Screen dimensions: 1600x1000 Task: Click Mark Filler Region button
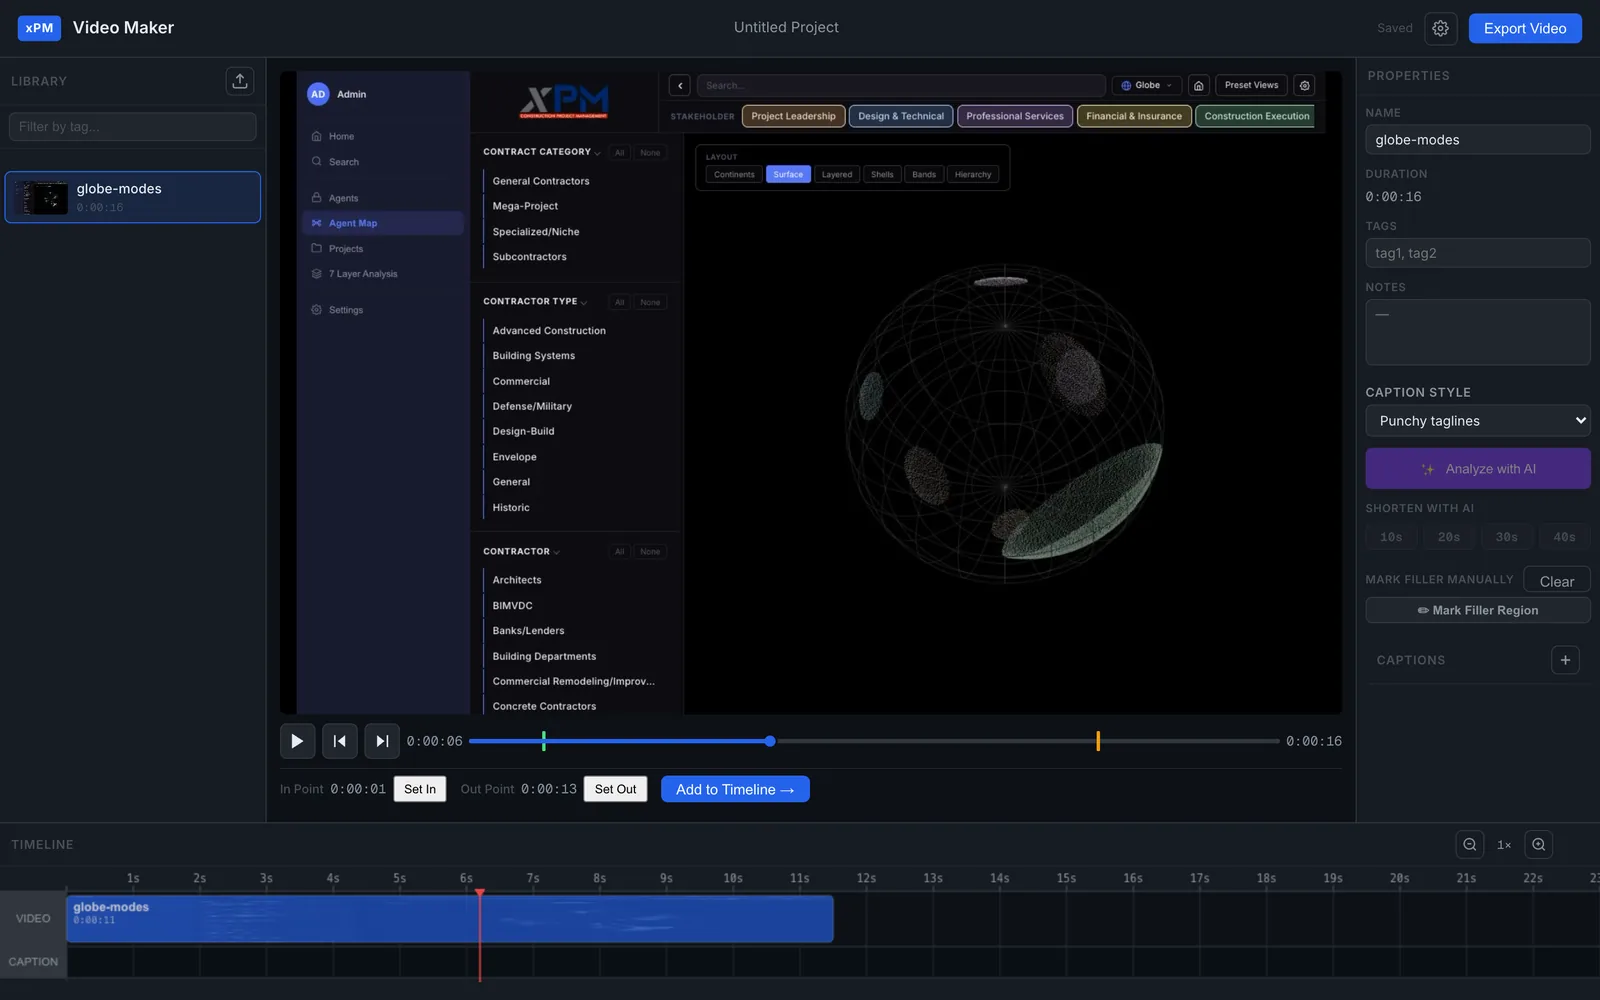pos(1477,610)
